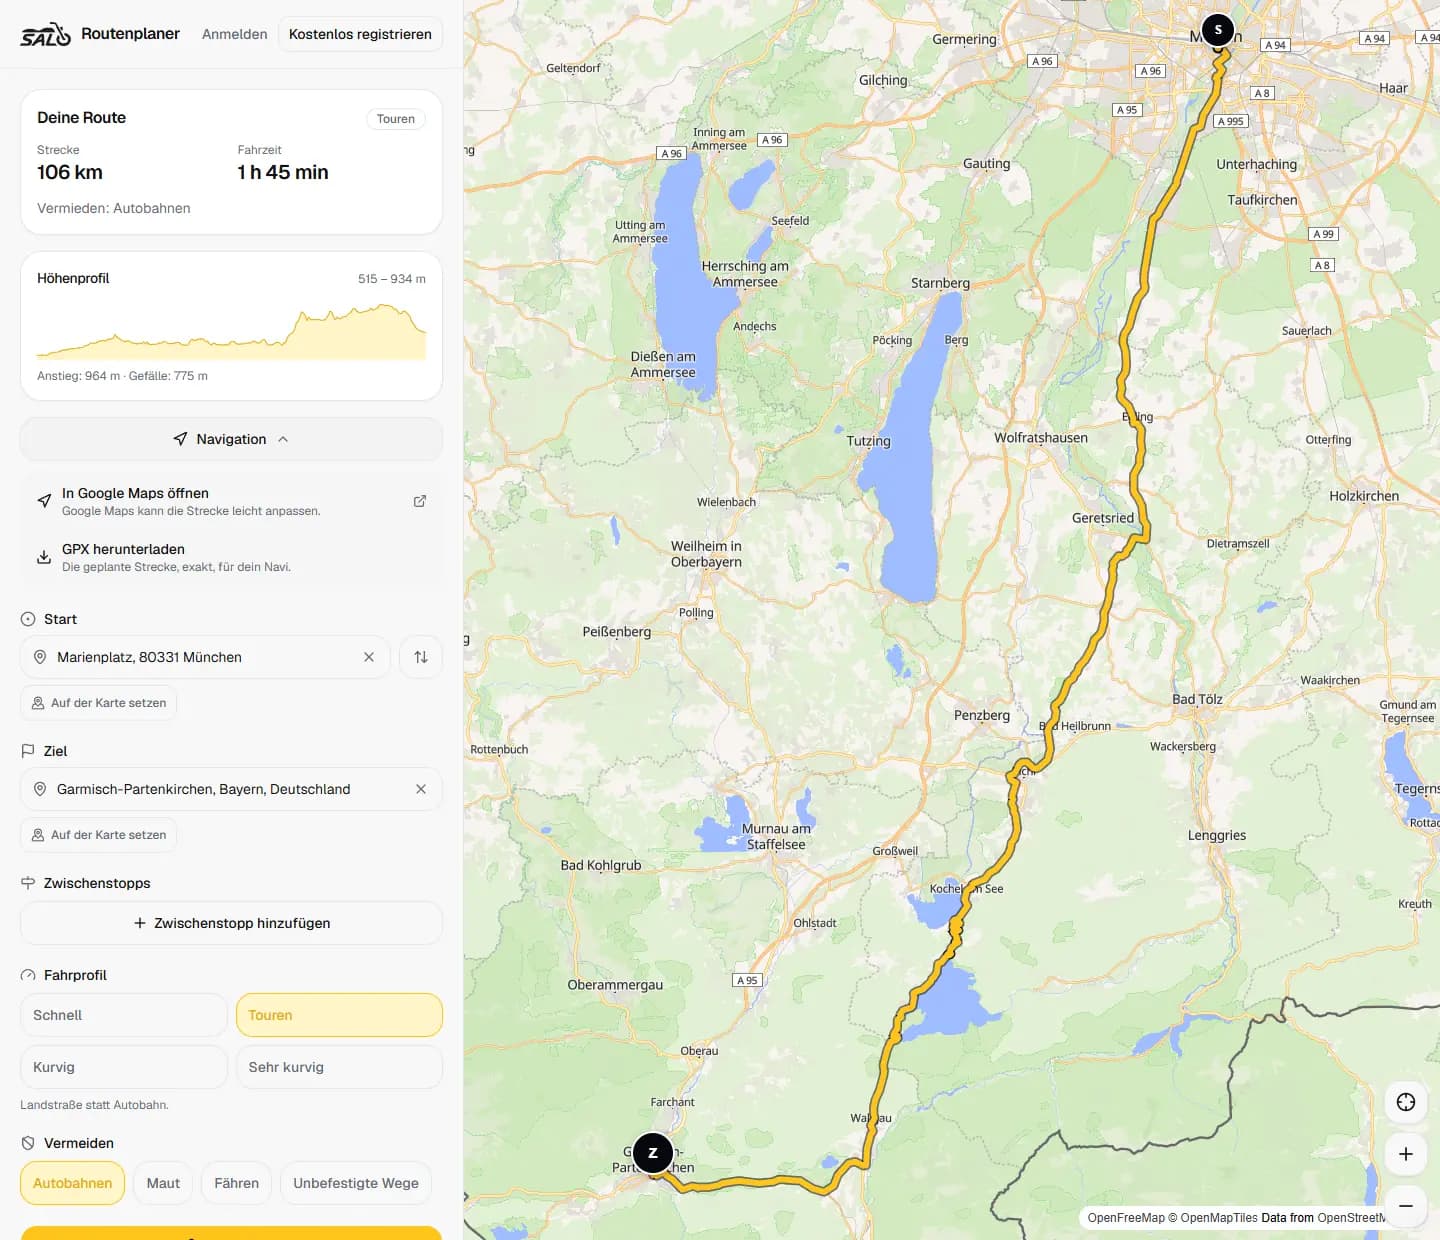Click the Vermieden: Autobahnen text

pyautogui.click(x=114, y=208)
